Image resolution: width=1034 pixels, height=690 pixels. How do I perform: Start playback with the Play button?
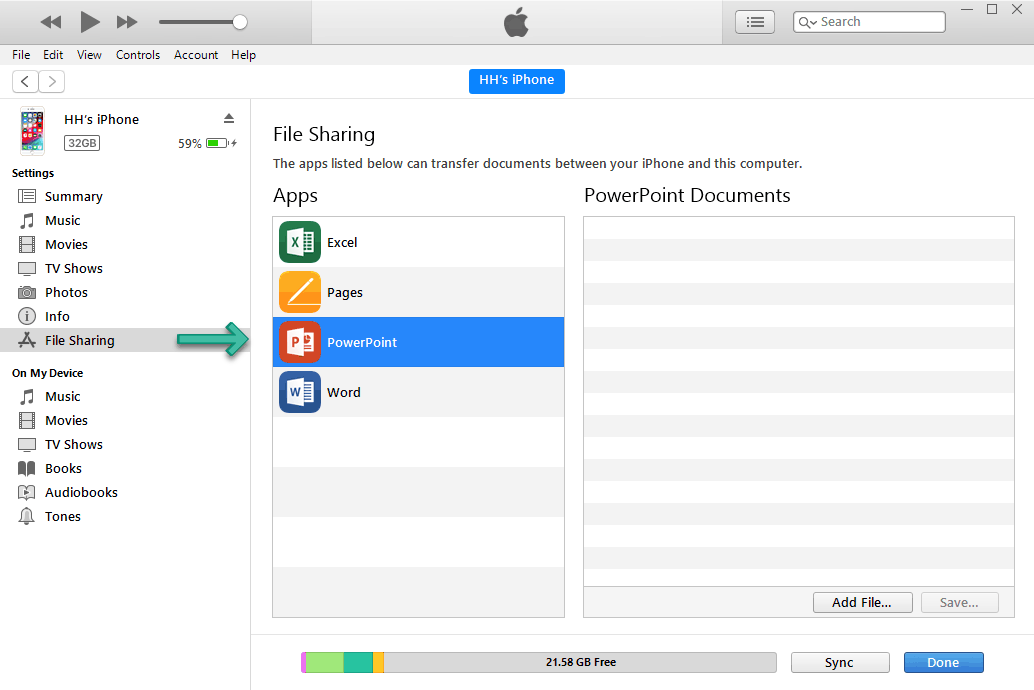point(90,22)
